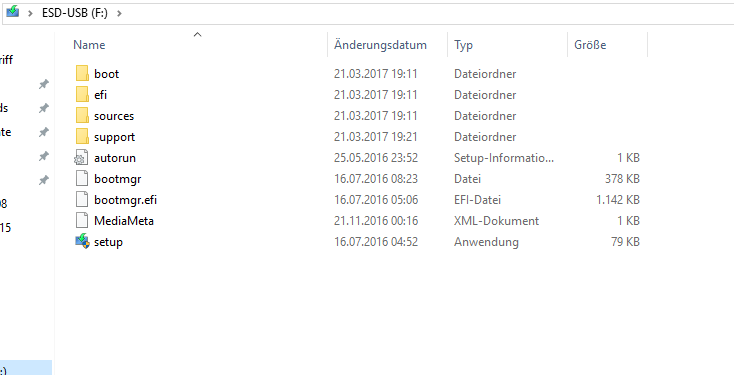Click the setup application icon
This screenshot has height=375, width=734.
[x=82, y=242]
